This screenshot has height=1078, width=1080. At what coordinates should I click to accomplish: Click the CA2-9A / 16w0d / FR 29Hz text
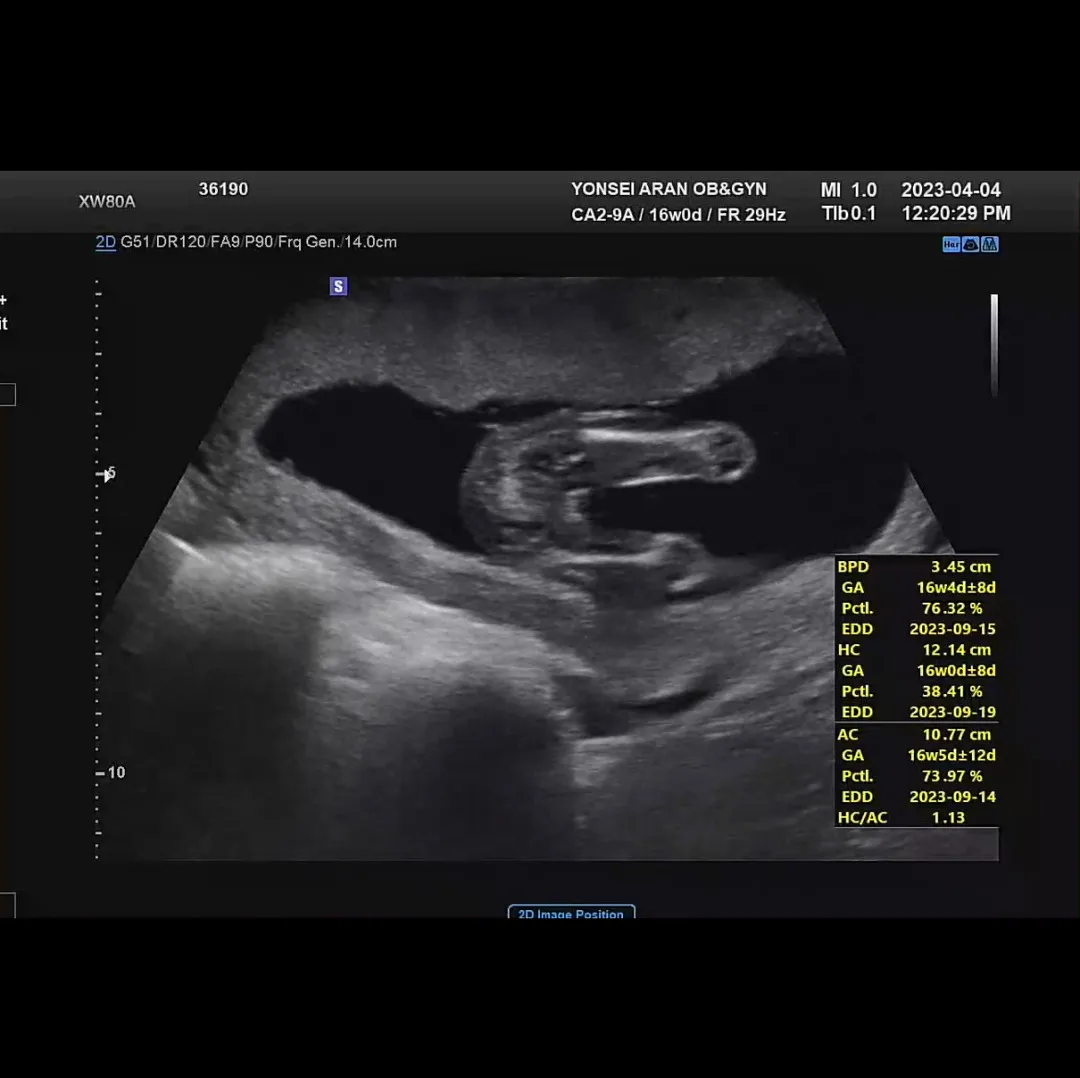(678, 215)
